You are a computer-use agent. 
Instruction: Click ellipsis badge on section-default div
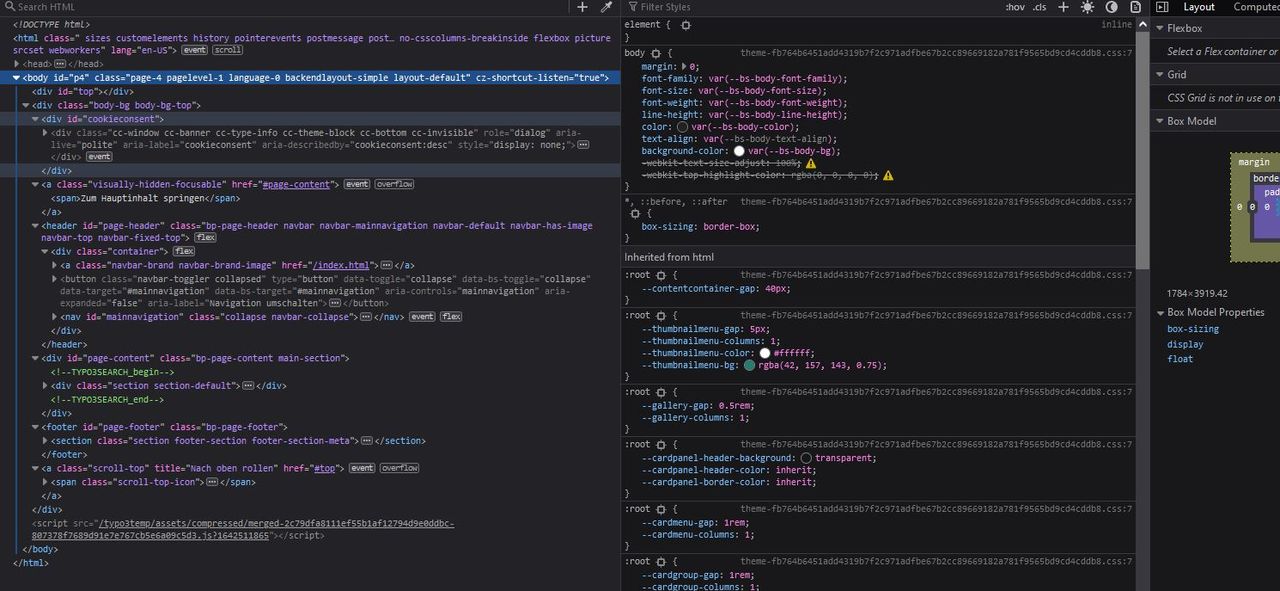point(248,386)
